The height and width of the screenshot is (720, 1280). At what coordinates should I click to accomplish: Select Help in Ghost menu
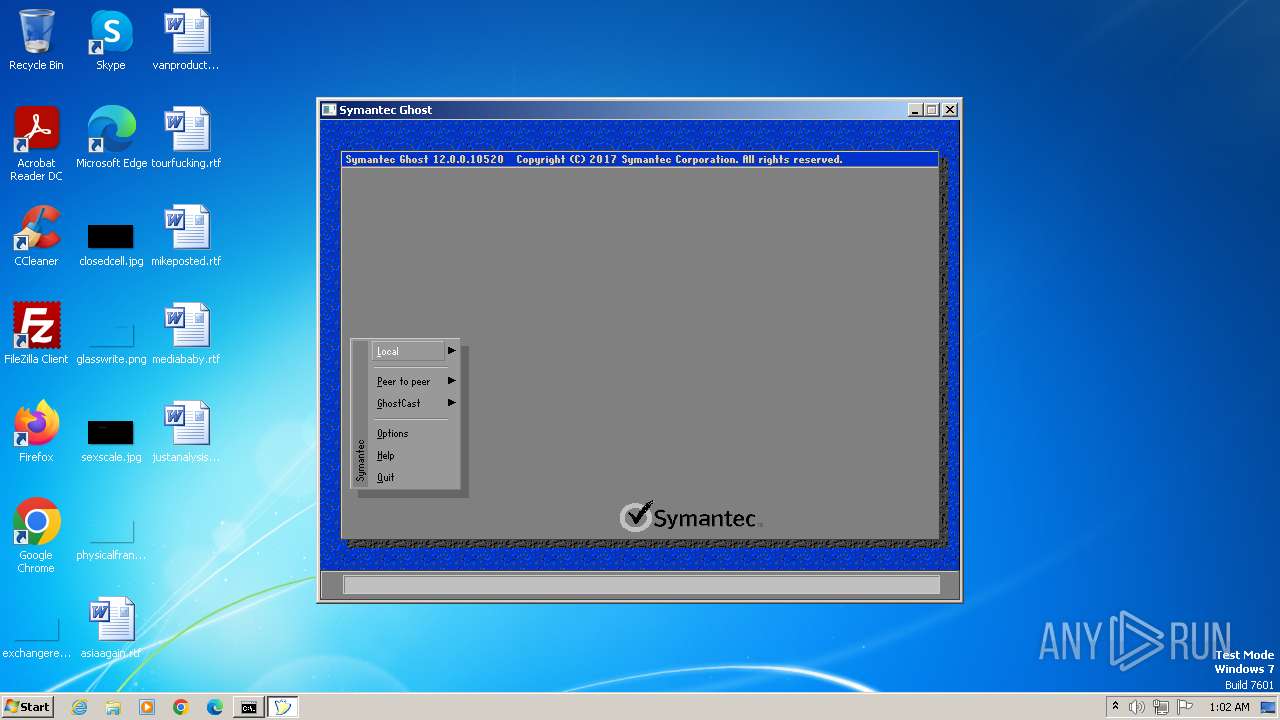pos(385,455)
